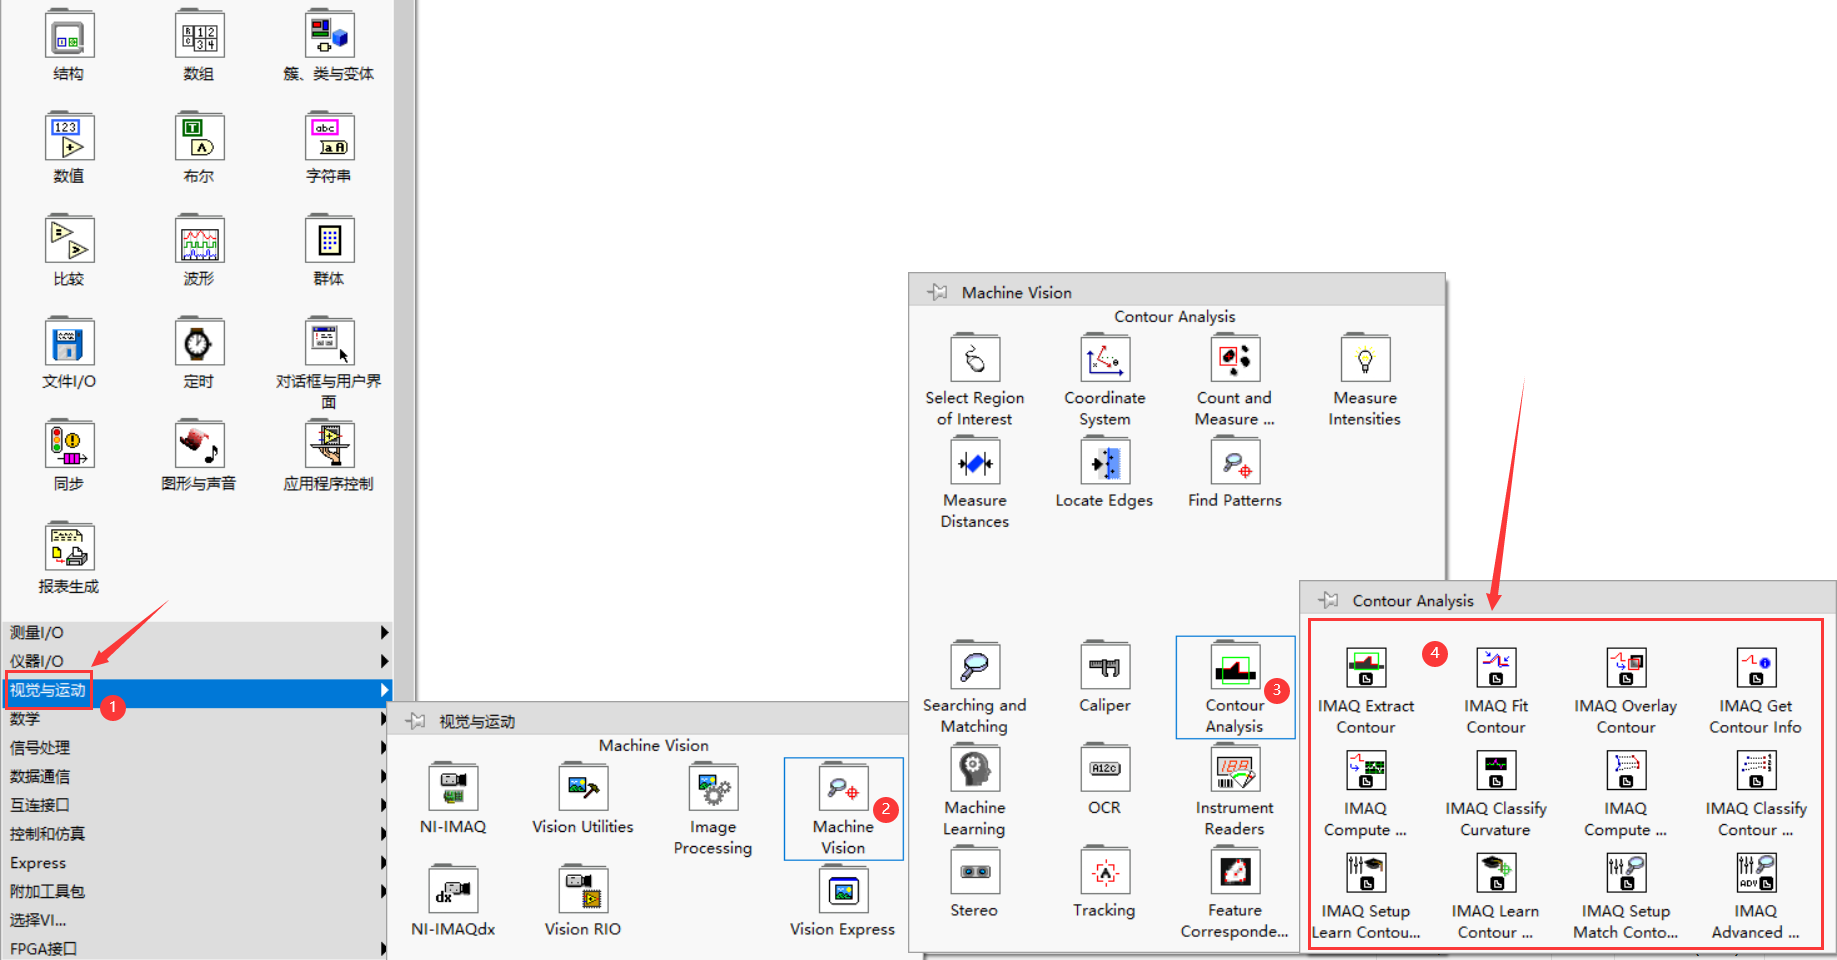Select the IMAQ Classify Contour VI

[1756, 770]
